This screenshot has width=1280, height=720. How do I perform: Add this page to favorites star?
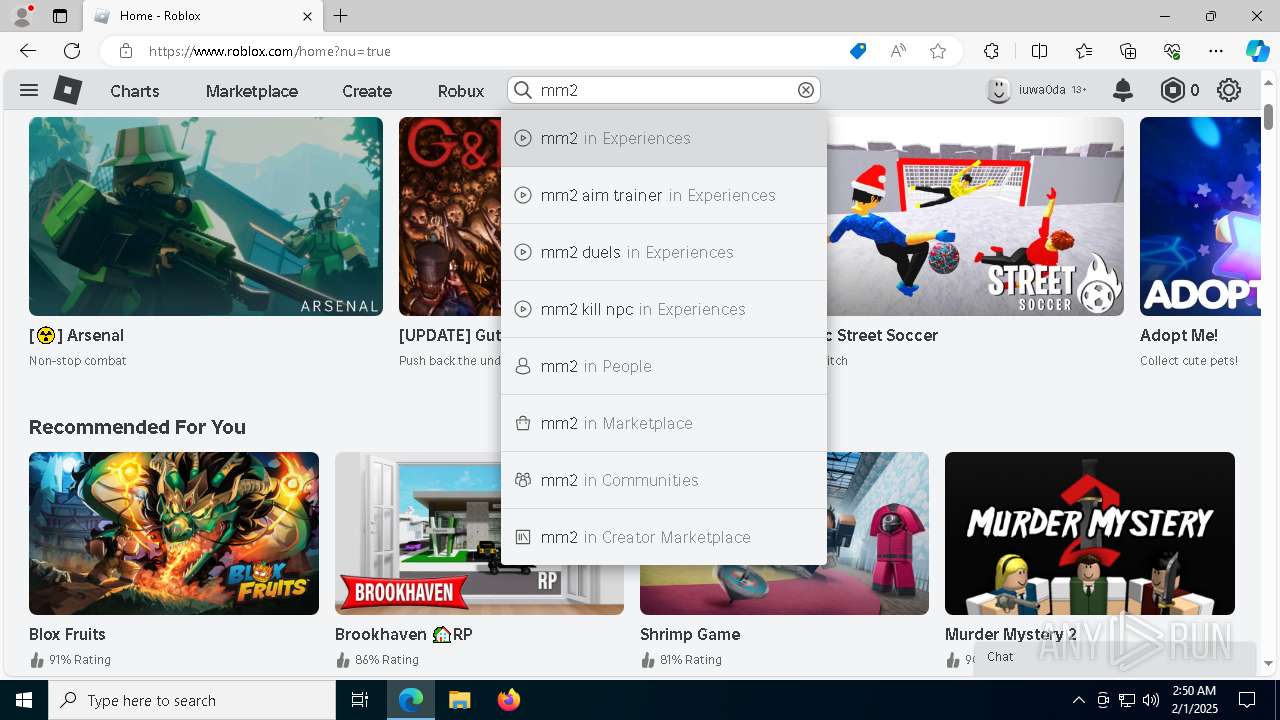(x=938, y=51)
